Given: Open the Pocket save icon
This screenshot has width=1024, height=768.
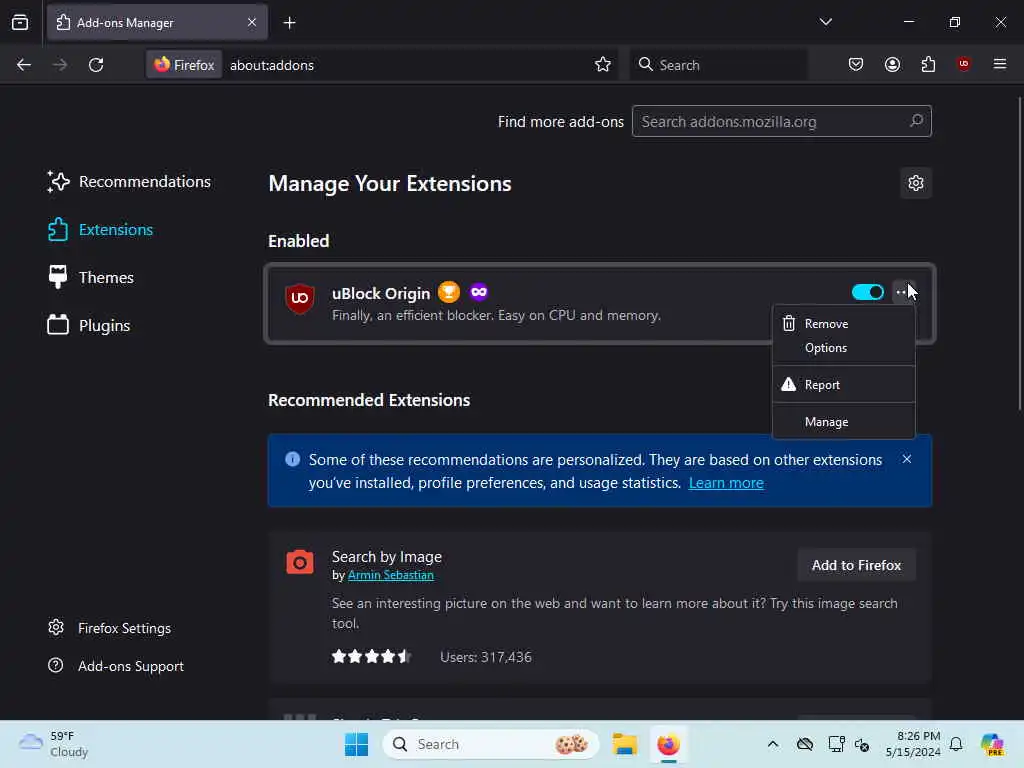Looking at the screenshot, I should pyautogui.click(x=856, y=65).
